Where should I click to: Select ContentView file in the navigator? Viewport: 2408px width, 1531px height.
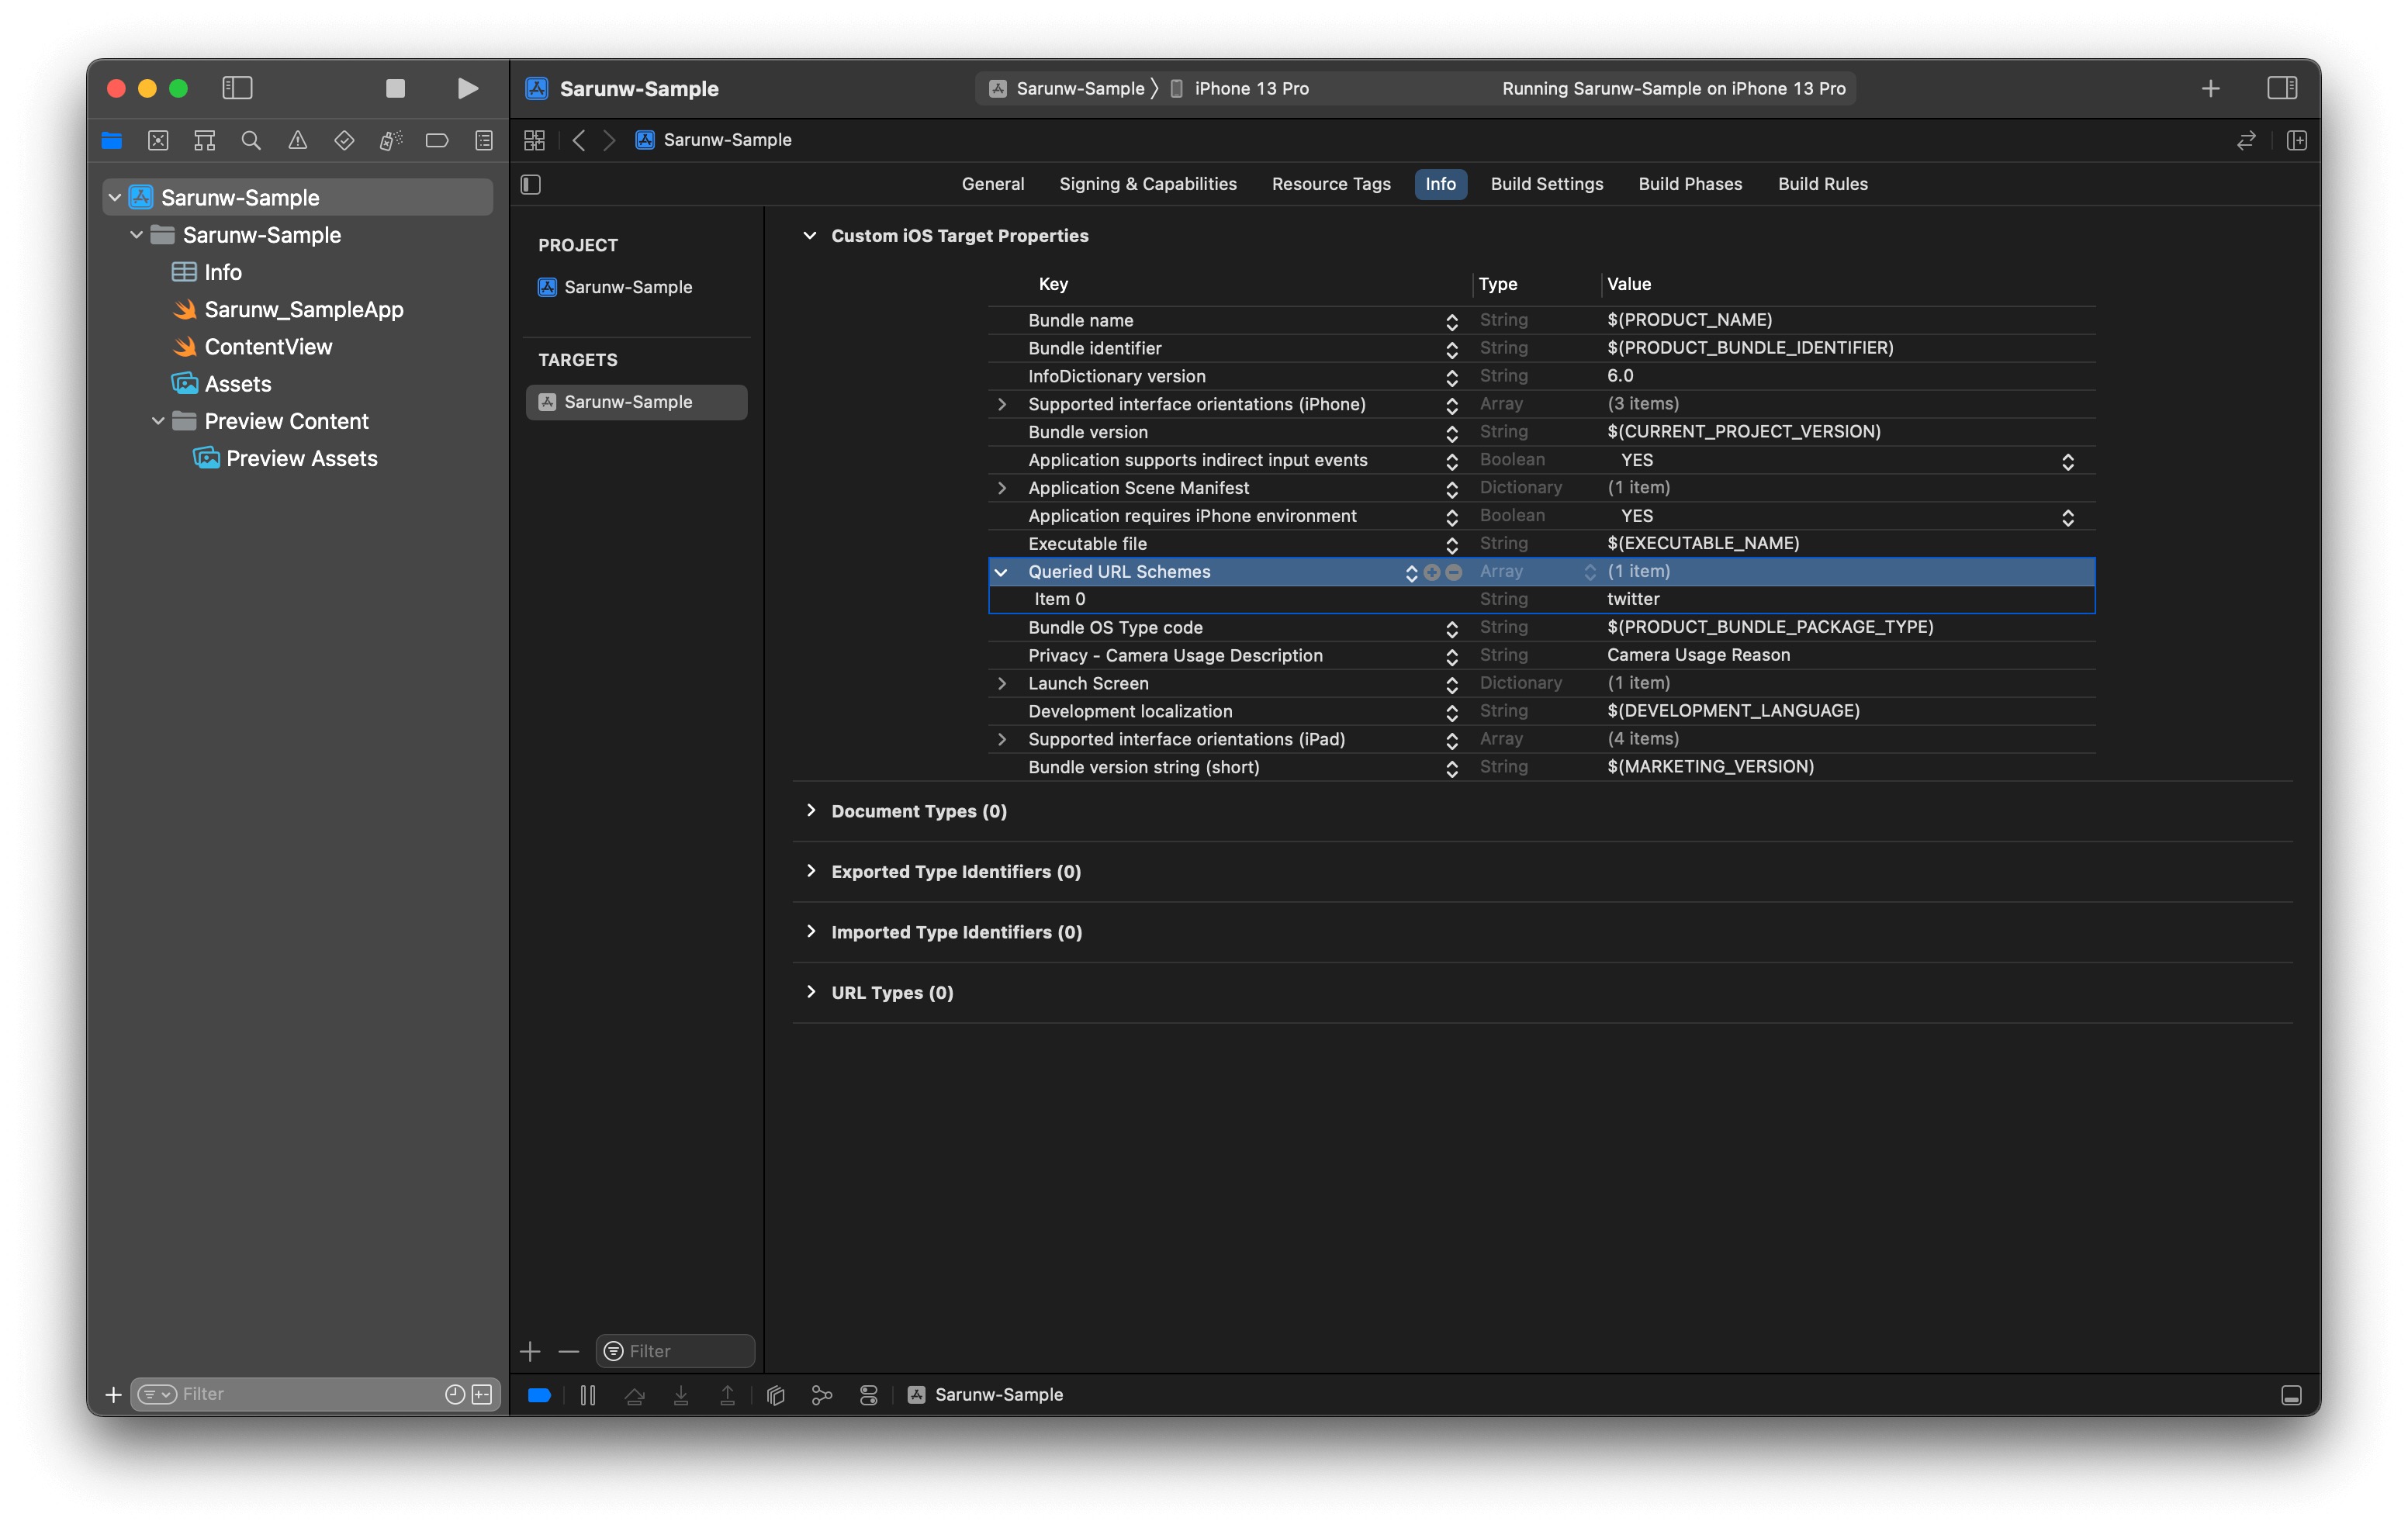click(x=268, y=347)
